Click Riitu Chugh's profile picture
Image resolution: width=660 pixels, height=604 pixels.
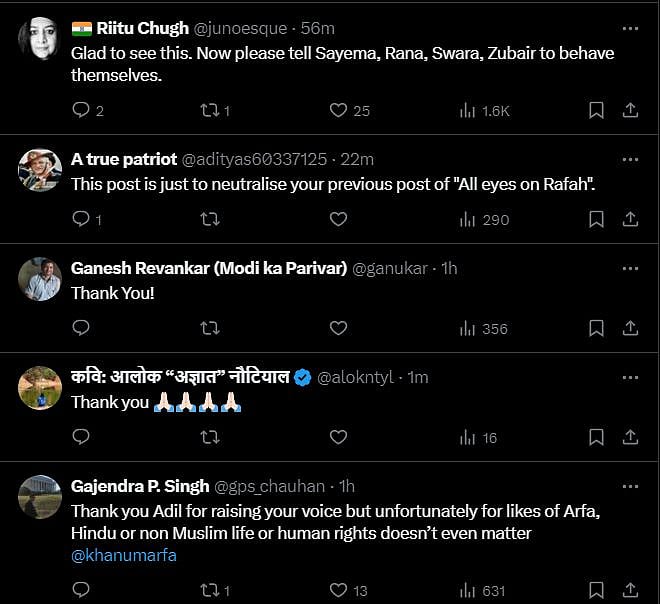pyautogui.click(x=40, y=39)
